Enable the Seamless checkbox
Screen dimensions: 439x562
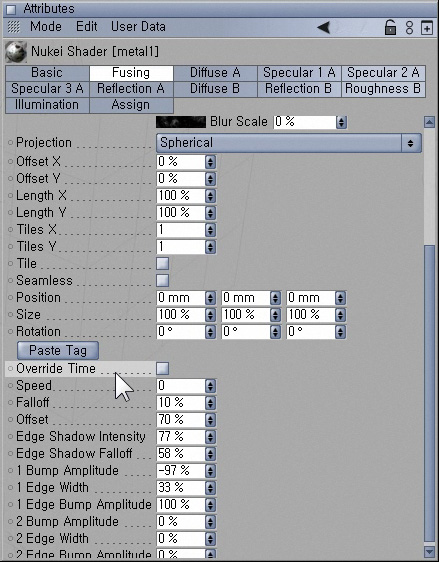point(163,280)
